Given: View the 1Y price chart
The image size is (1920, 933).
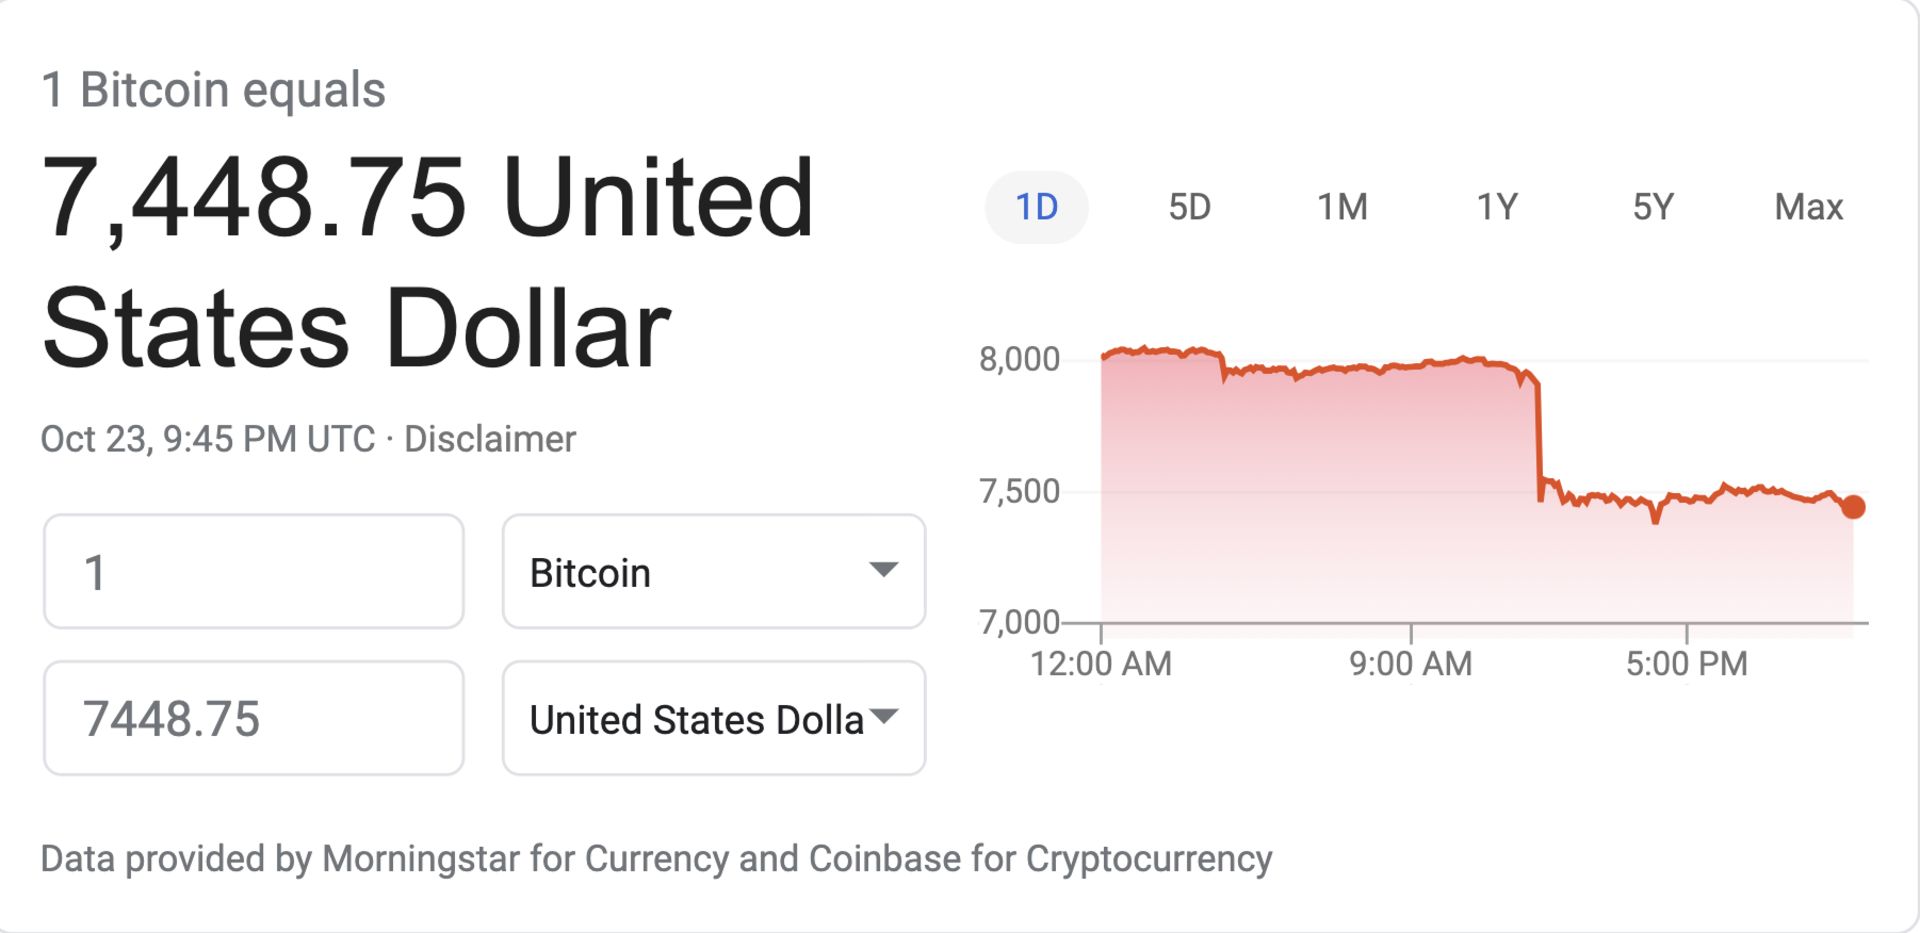Looking at the screenshot, I should tap(1497, 206).
